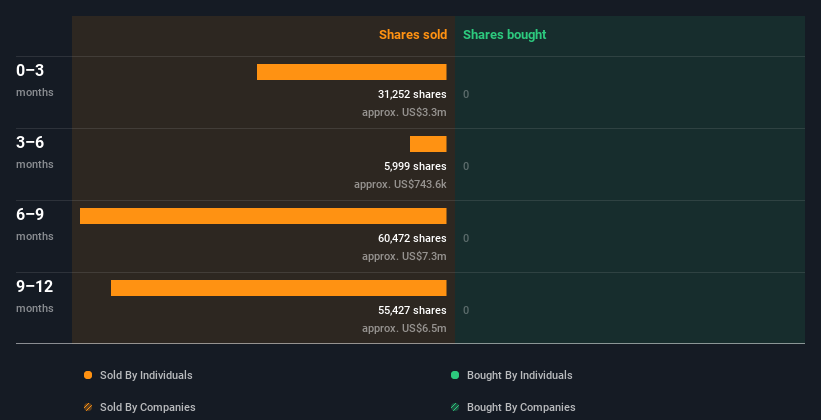The width and height of the screenshot is (821, 420).
Task: Click the green Bought By Individuals legend dot
Action: coord(455,375)
